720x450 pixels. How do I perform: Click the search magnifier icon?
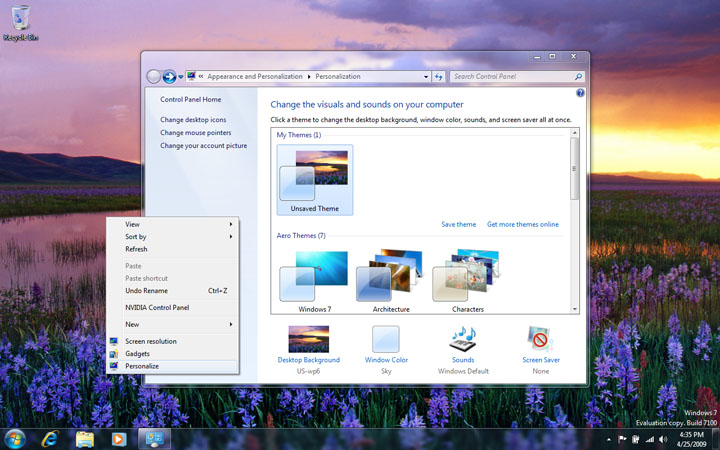(x=578, y=77)
